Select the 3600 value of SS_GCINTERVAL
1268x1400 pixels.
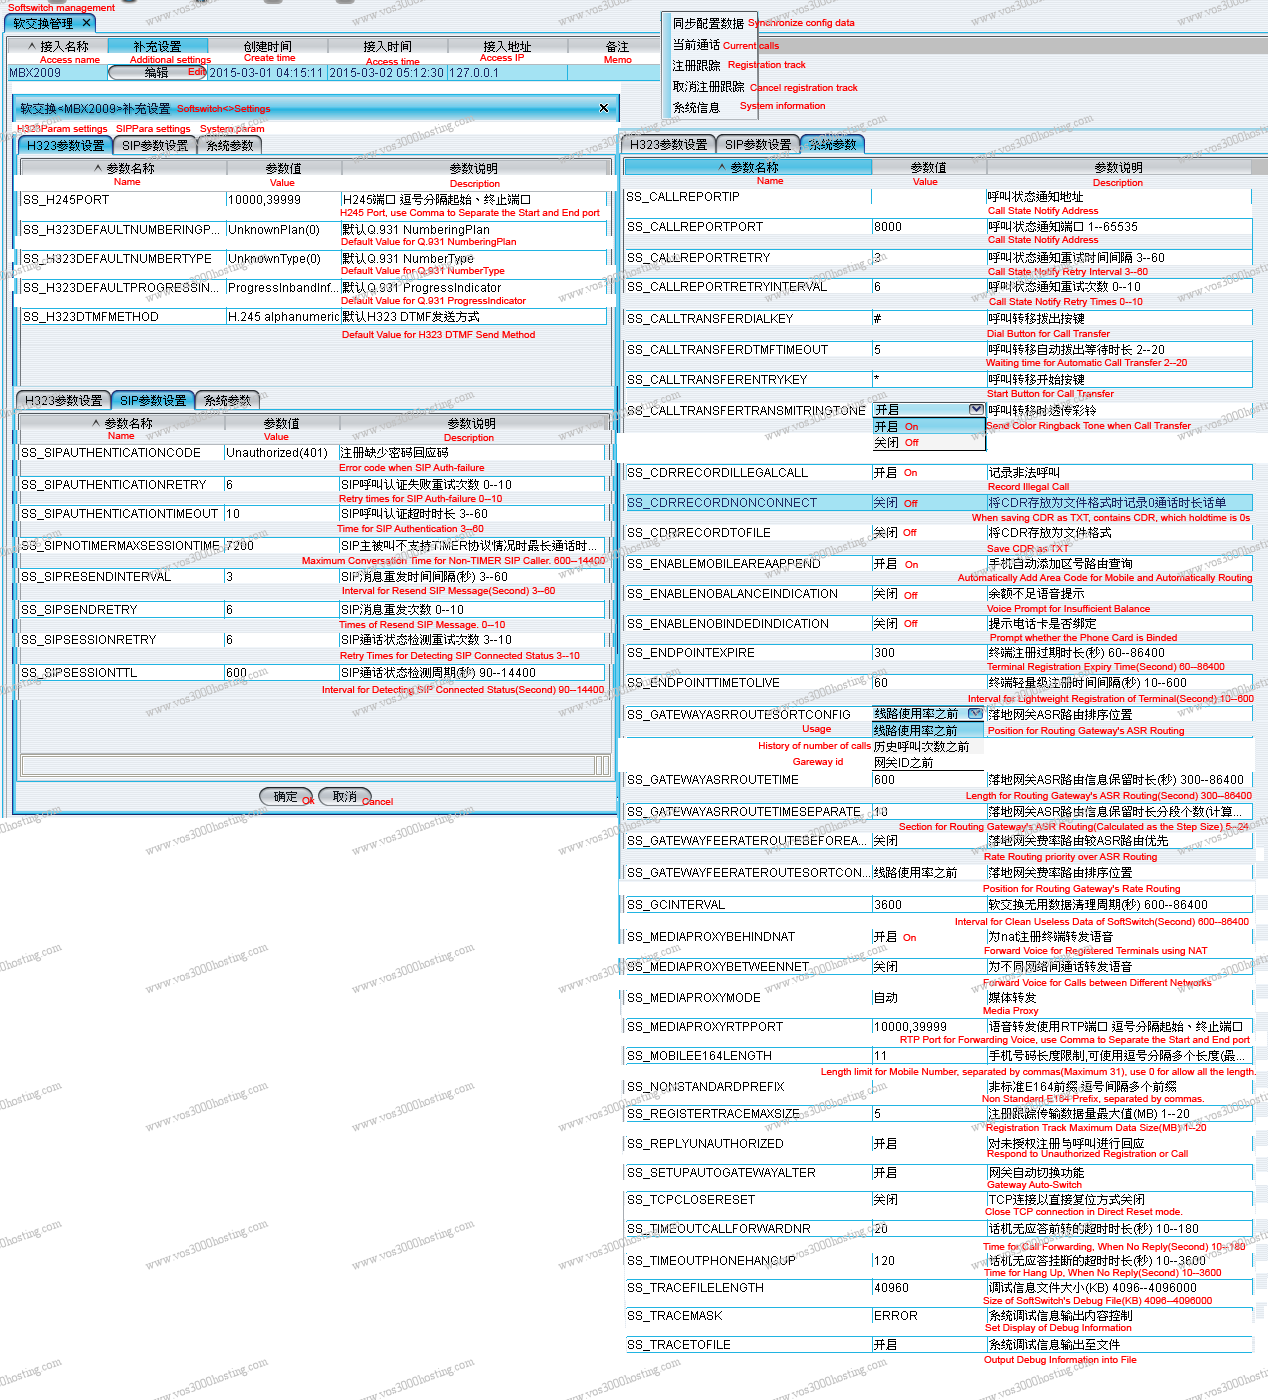point(929,905)
